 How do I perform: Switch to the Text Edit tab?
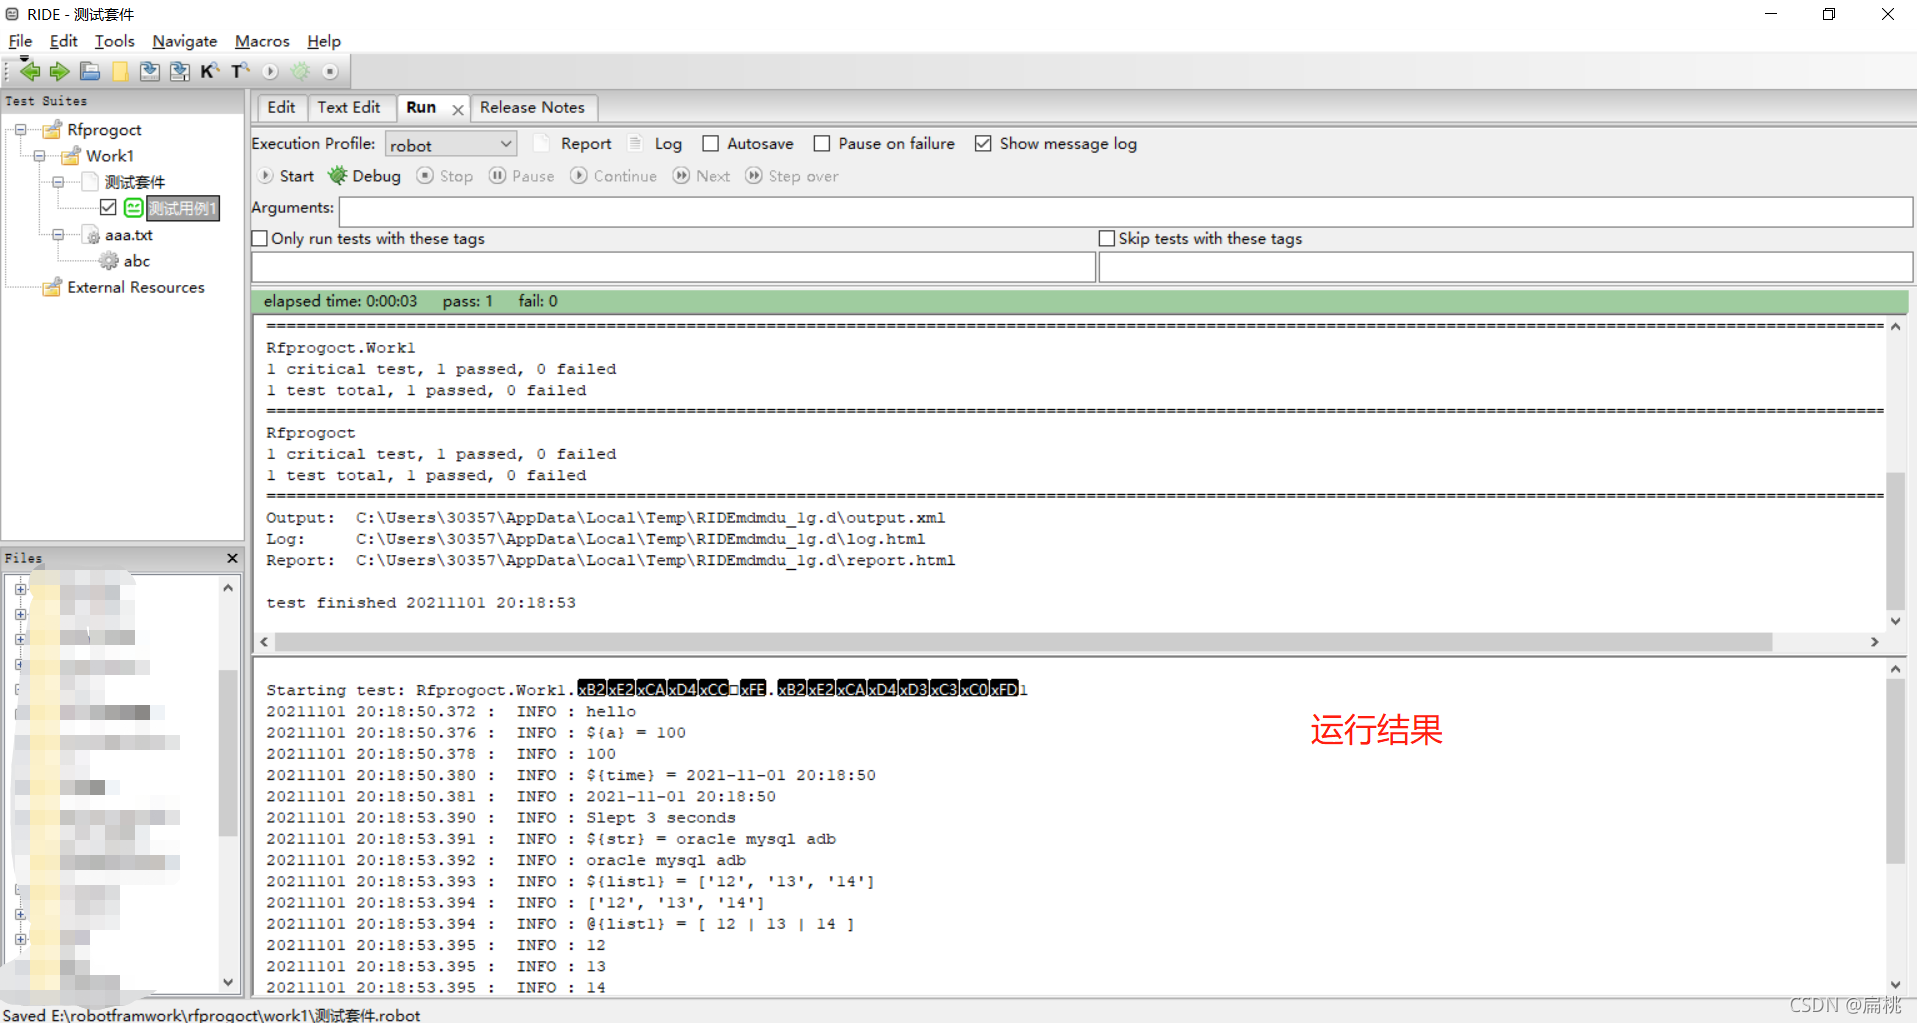click(348, 107)
